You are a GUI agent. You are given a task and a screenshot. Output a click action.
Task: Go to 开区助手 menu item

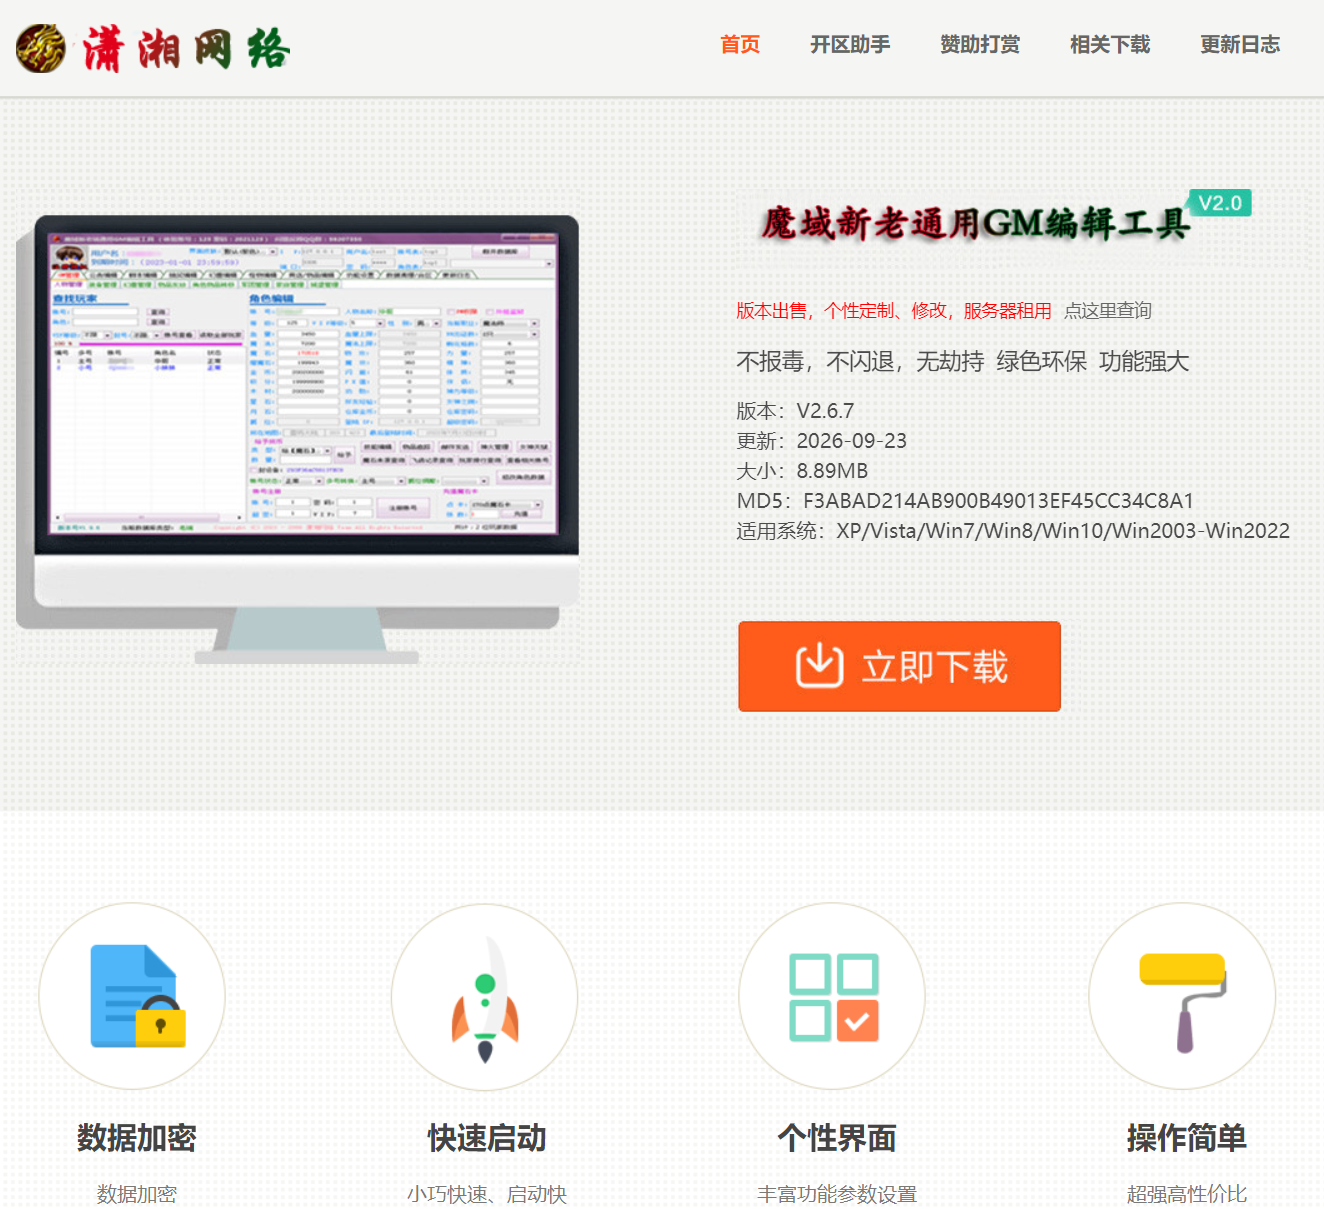coord(850,45)
